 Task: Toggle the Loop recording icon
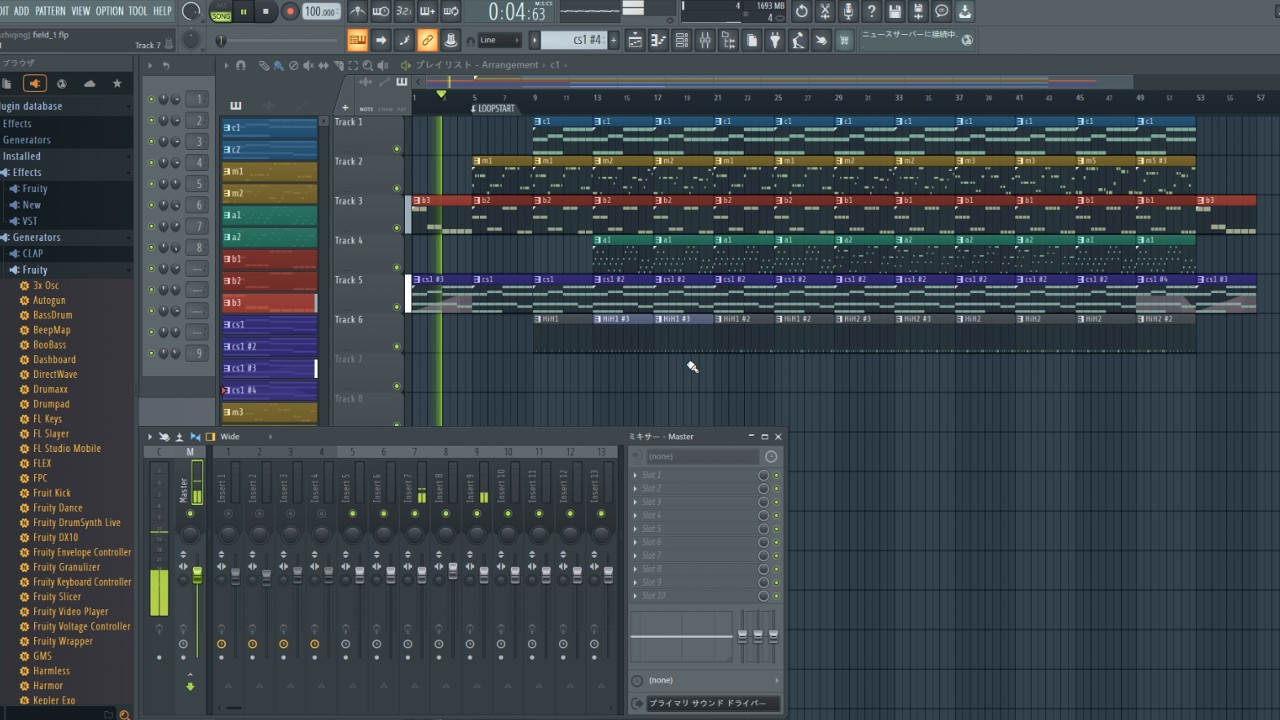[x=451, y=12]
